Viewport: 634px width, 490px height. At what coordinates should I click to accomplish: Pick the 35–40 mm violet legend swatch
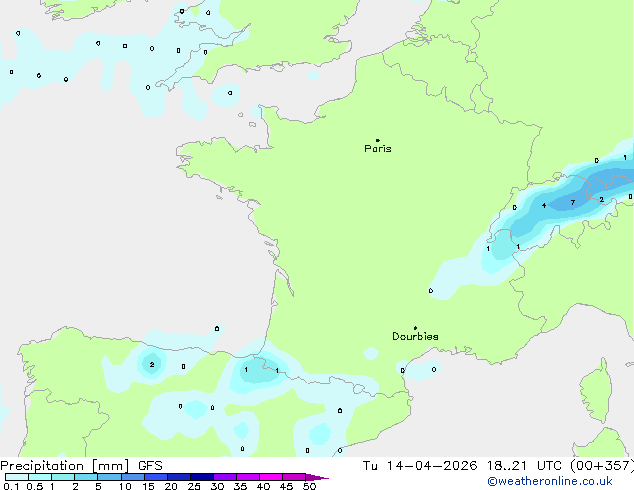pos(247,477)
